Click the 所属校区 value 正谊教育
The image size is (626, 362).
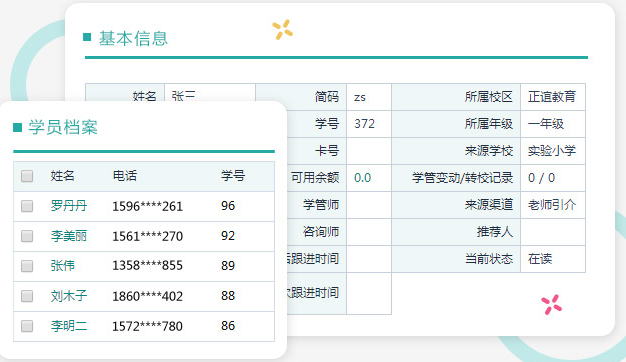point(552,97)
